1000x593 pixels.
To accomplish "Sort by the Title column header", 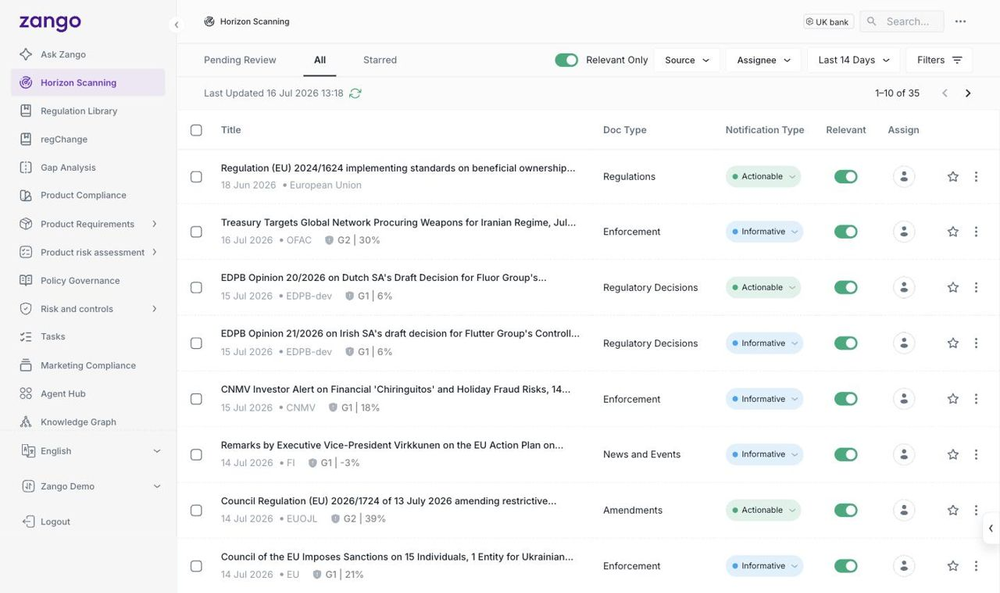I will coord(231,130).
